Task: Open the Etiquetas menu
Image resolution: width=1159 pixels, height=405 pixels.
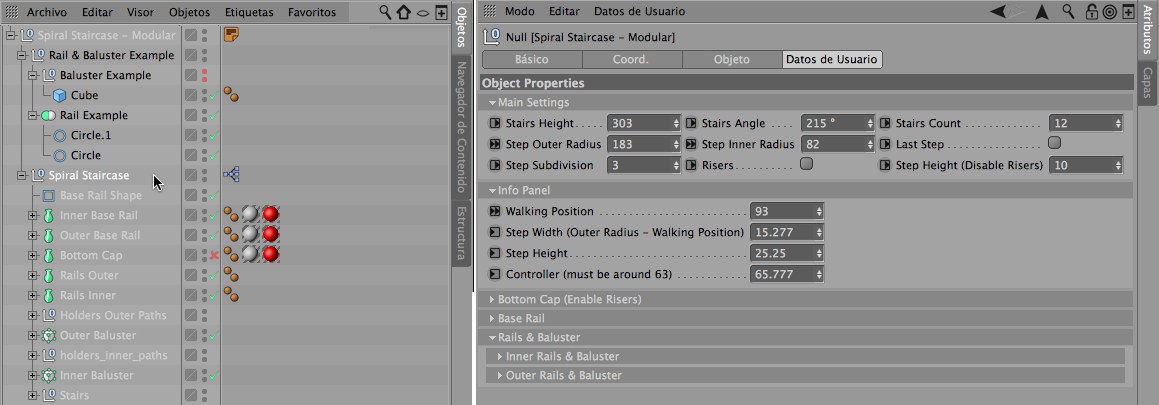Action: pos(248,13)
